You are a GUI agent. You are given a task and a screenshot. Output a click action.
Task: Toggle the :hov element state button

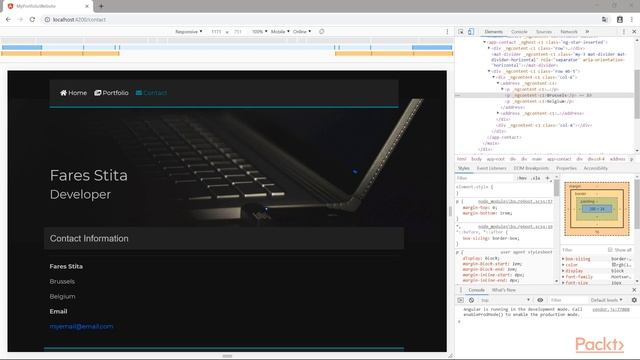point(522,178)
